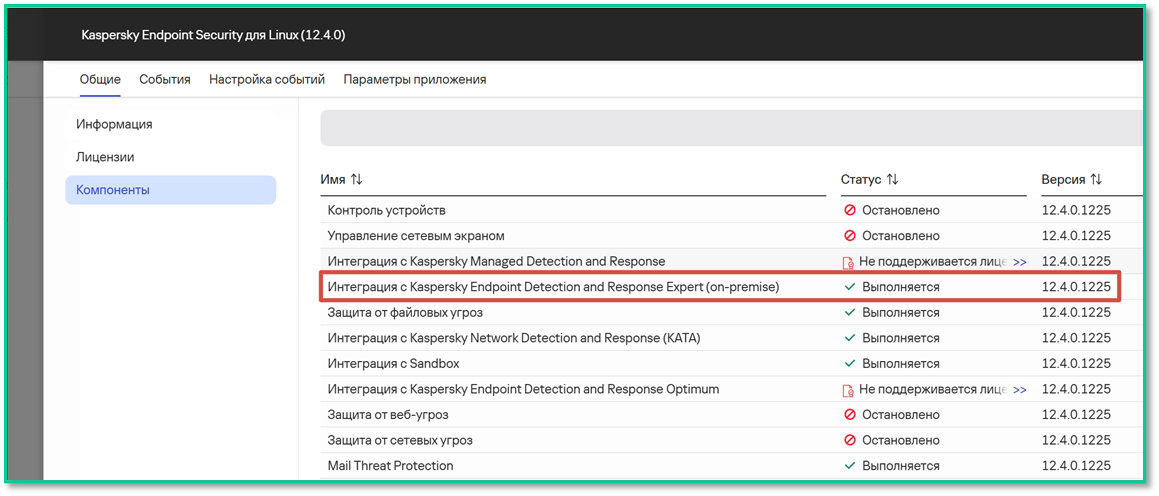Click checkmark for Защита от файловых угроз

849,313
